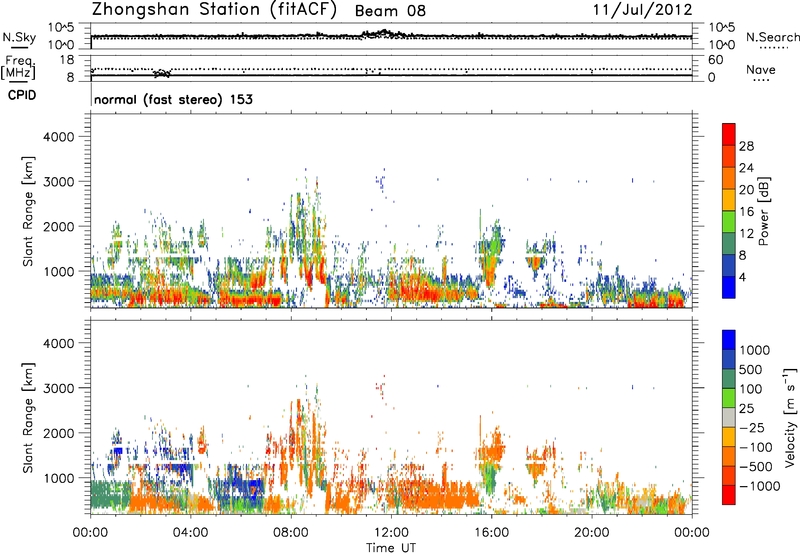Click the noise bump near 12:00 in the top panel
800x554 pixels.
point(382,34)
